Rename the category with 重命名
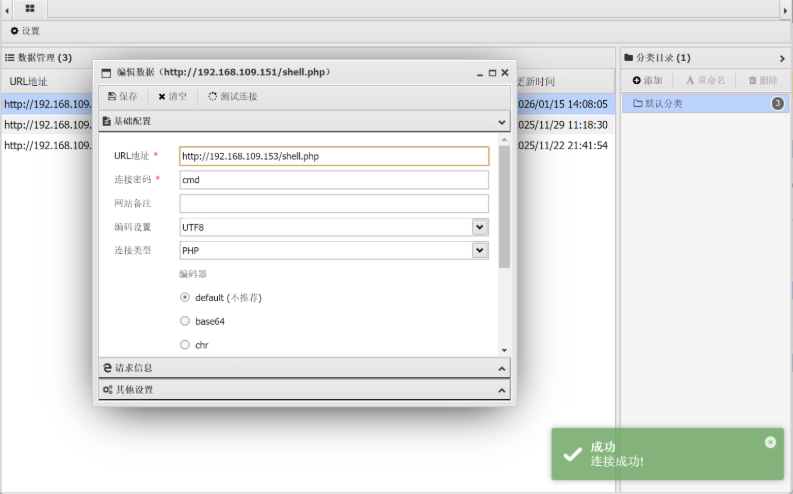This screenshot has width=793, height=494. pos(706,80)
